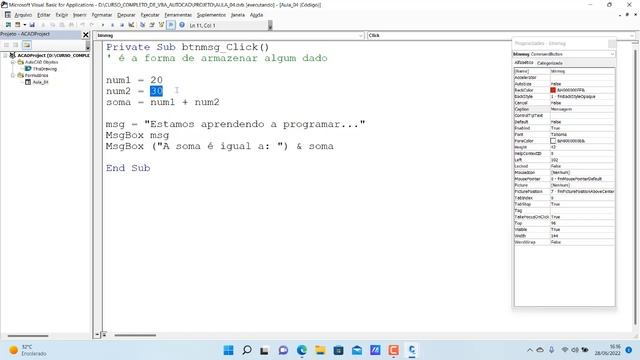This screenshot has height=360, width=640.
Task: Open Microsoft Store from the taskbar
Action: coord(338,350)
